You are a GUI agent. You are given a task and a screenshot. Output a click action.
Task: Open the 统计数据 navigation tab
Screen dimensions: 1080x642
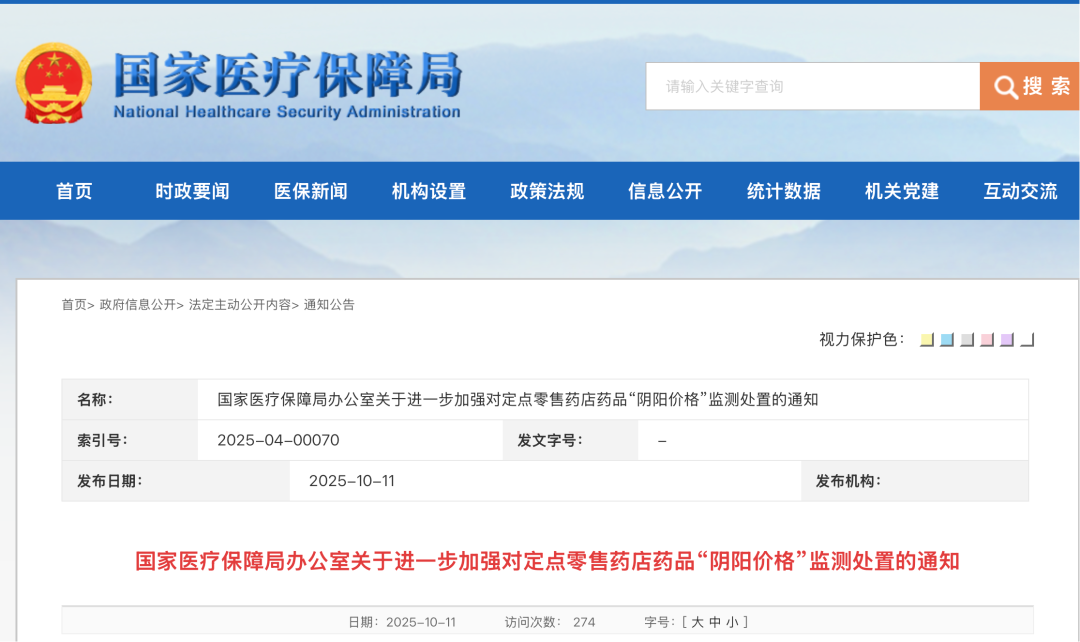784,191
